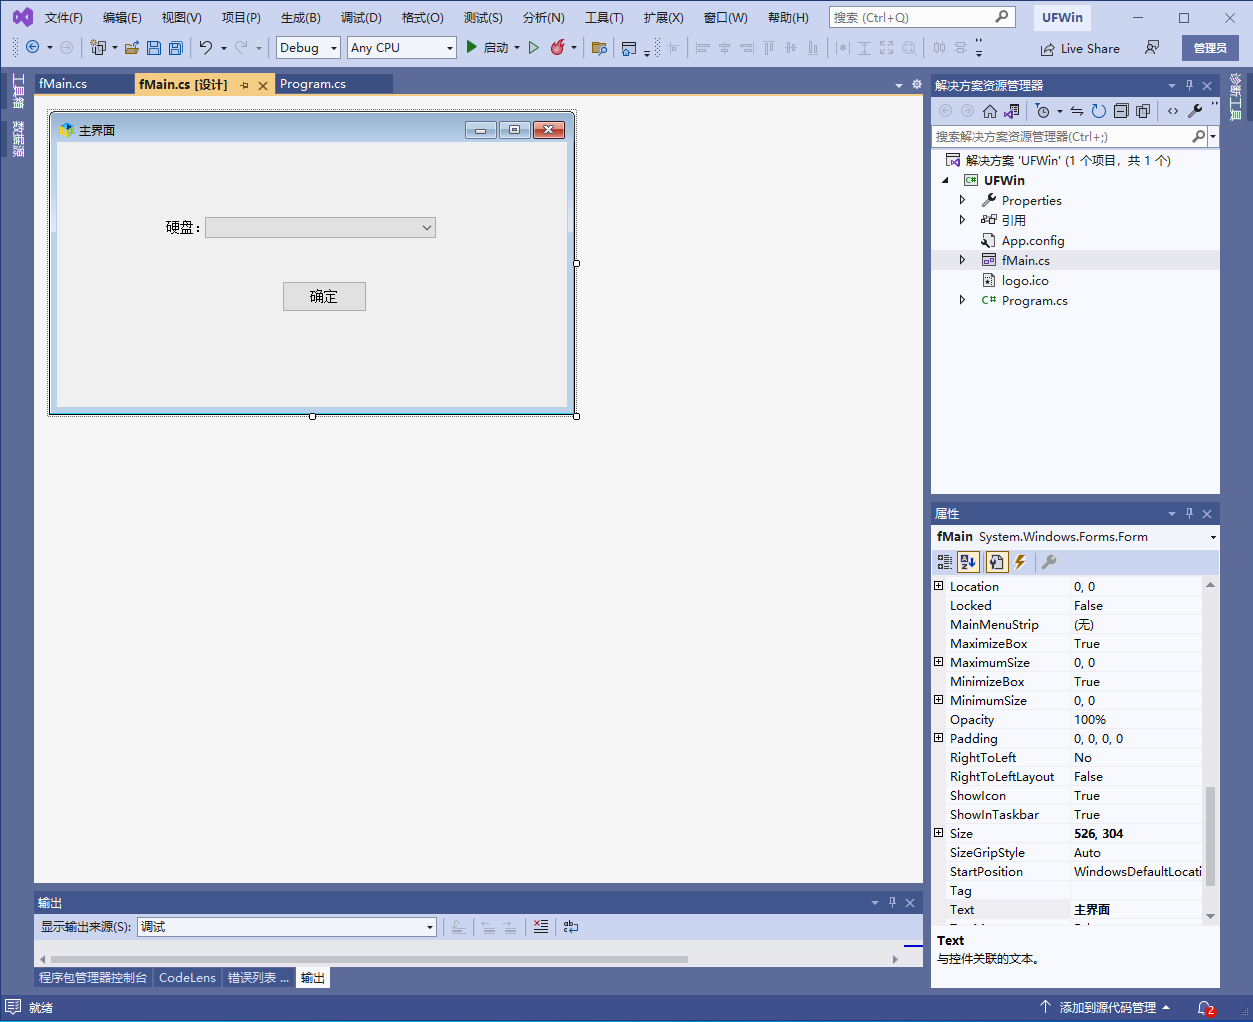
Task: Click the notifications bell in status bar
Action: coord(1206,1007)
